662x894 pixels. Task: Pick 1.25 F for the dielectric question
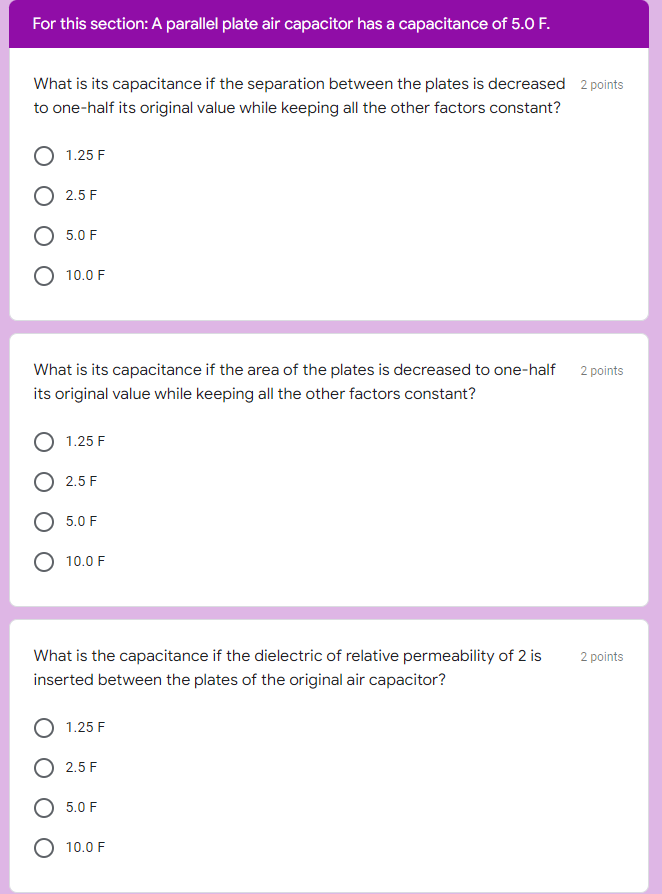(x=44, y=728)
